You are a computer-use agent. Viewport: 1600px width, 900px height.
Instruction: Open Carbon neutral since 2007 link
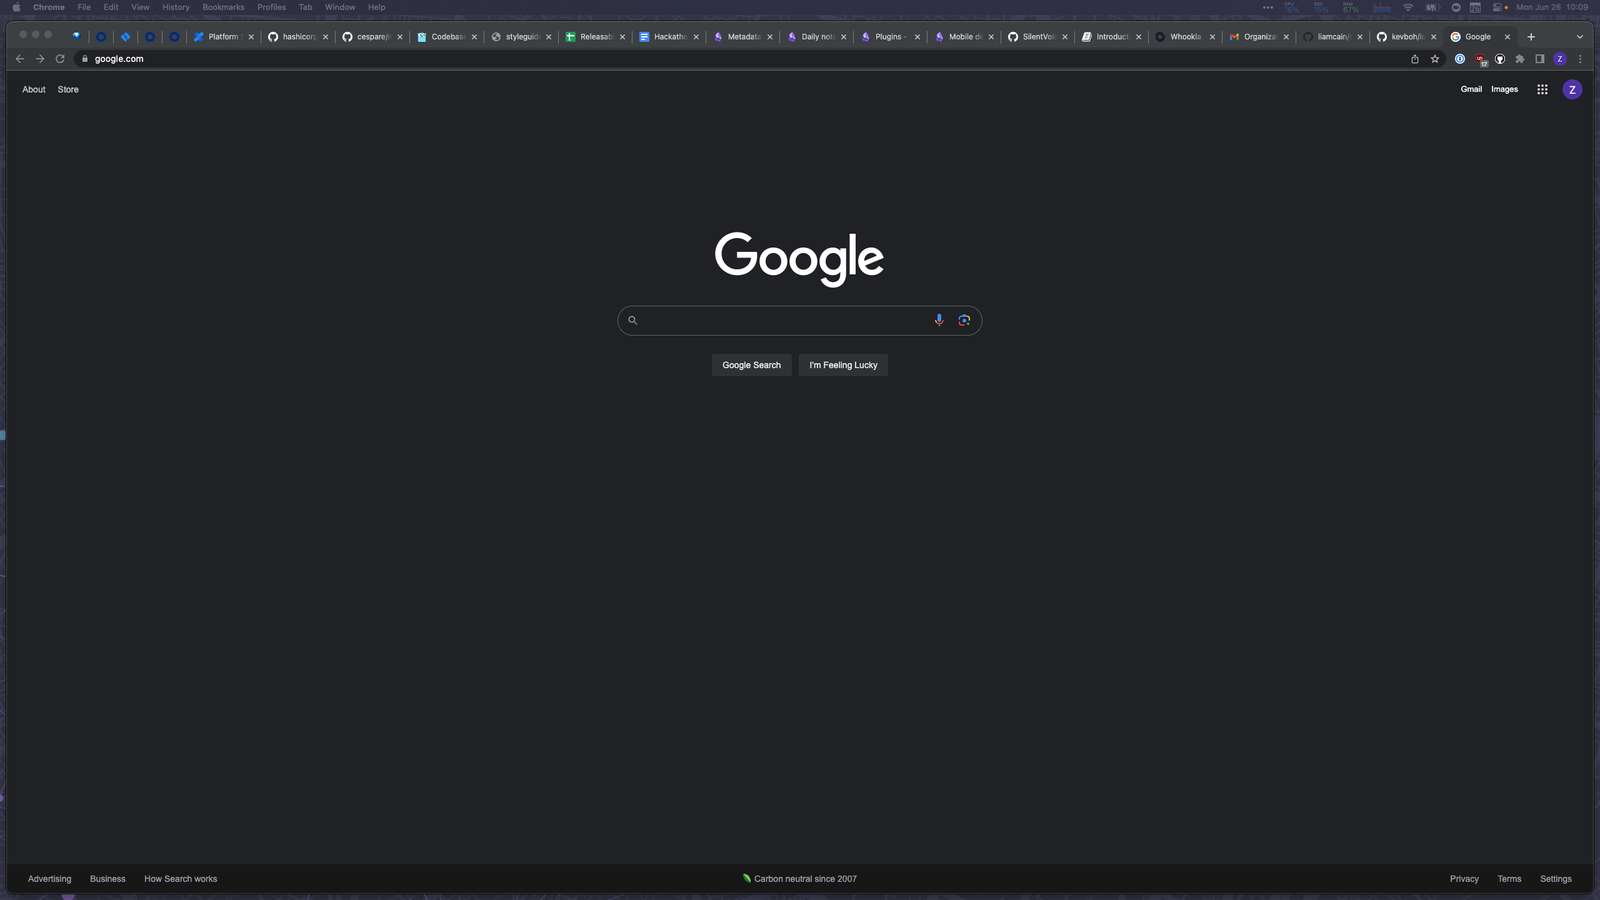coord(800,879)
